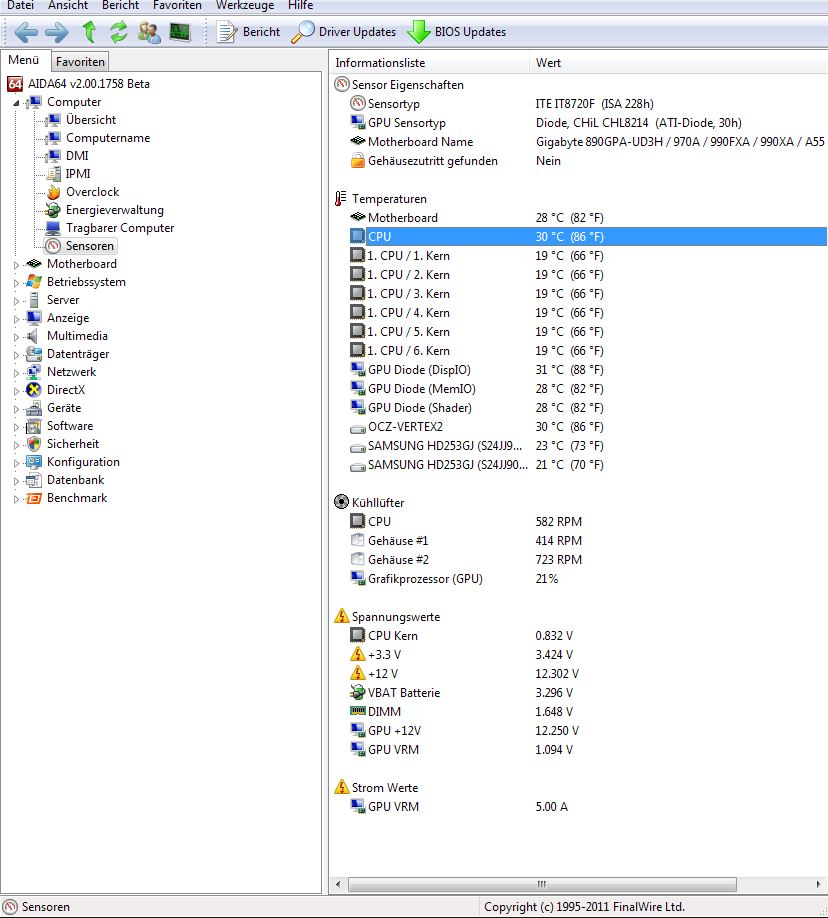The height and width of the screenshot is (918, 828).
Task: Select IPMI in the tree
Action: [78, 174]
